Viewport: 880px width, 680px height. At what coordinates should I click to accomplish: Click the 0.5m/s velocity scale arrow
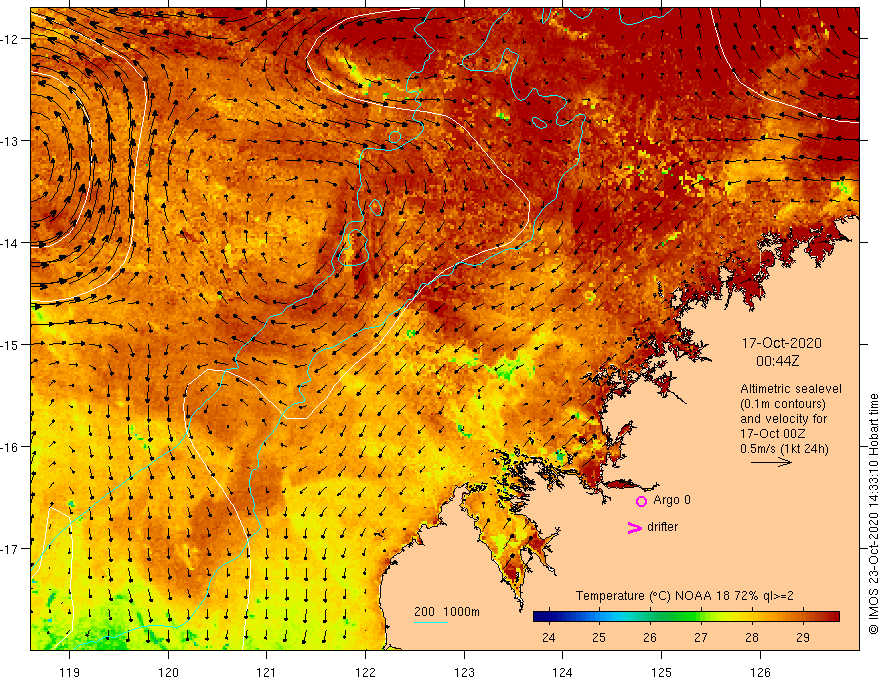point(771,462)
